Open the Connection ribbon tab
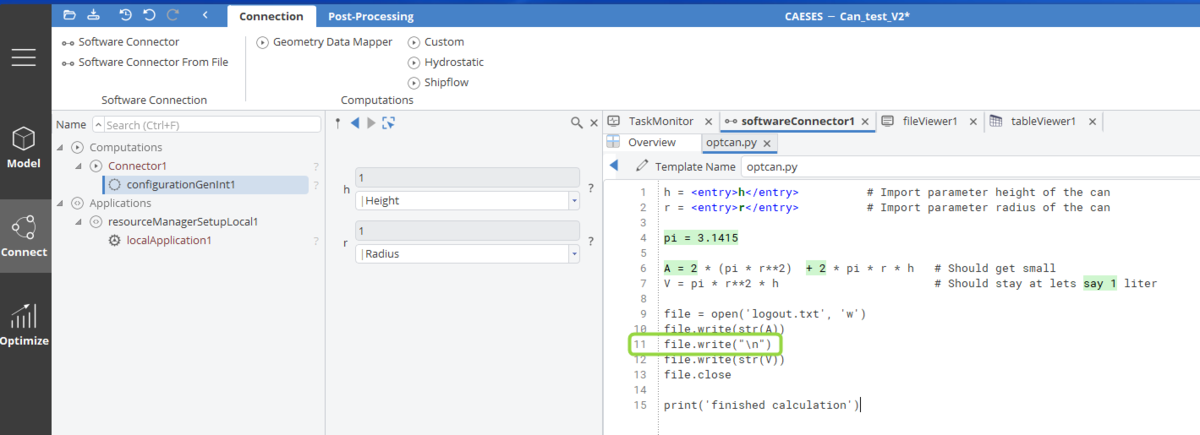The width and height of the screenshot is (1200, 435). pyautogui.click(x=271, y=16)
